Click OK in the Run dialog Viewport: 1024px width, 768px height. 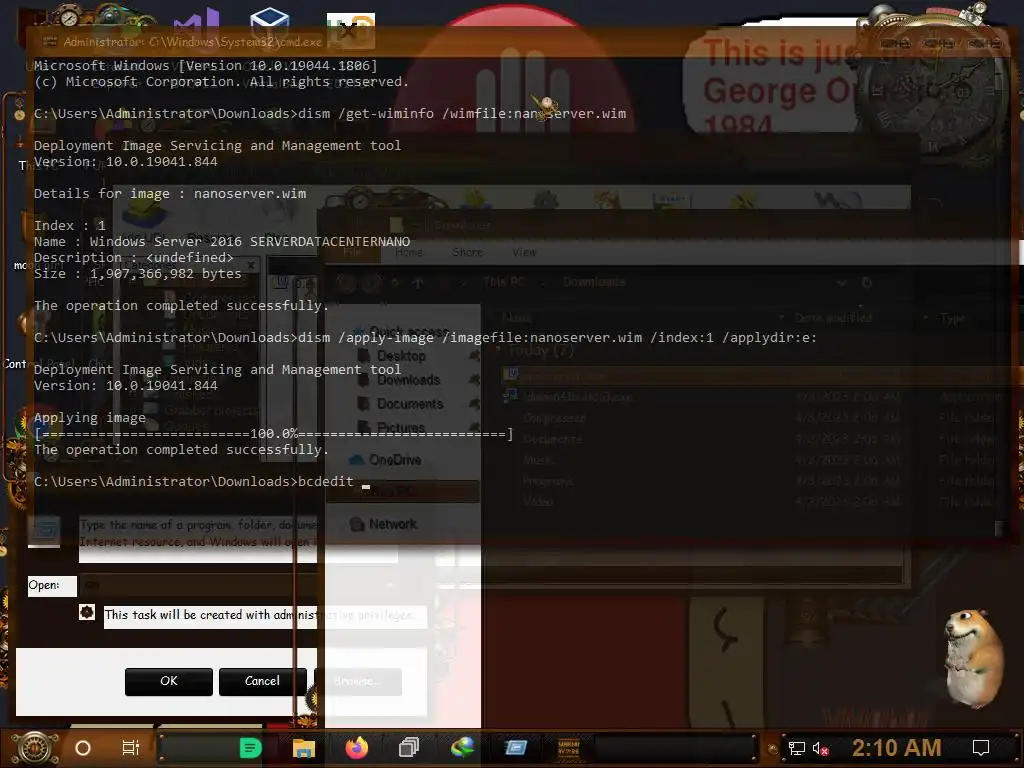[x=168, y=681]
